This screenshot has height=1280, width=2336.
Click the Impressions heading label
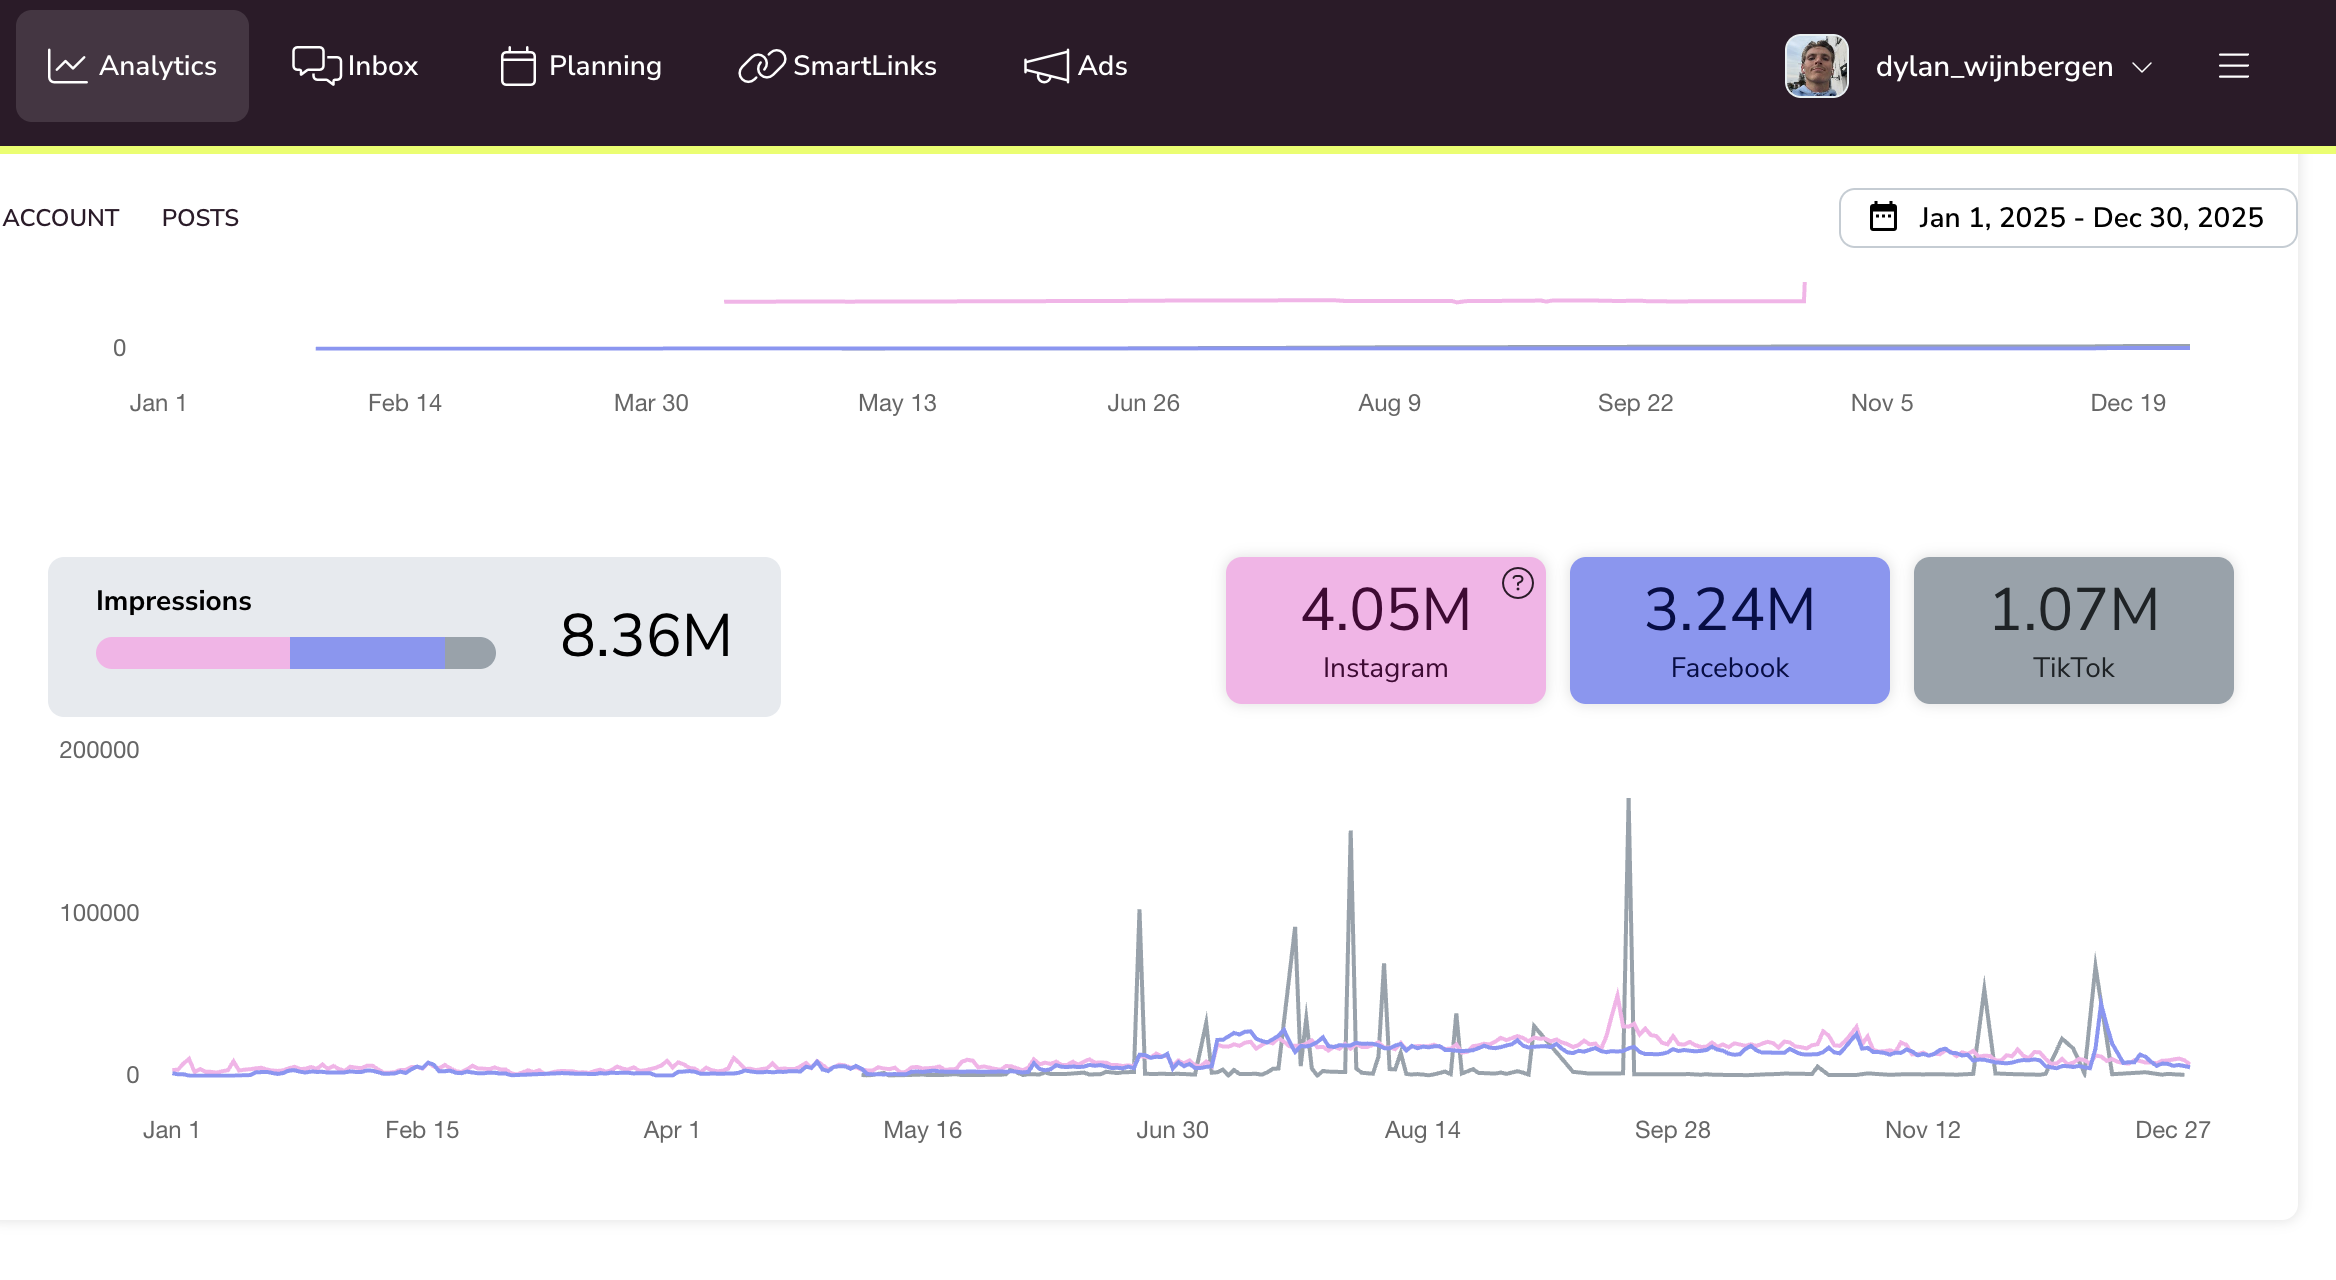click(x=174, y=601)
